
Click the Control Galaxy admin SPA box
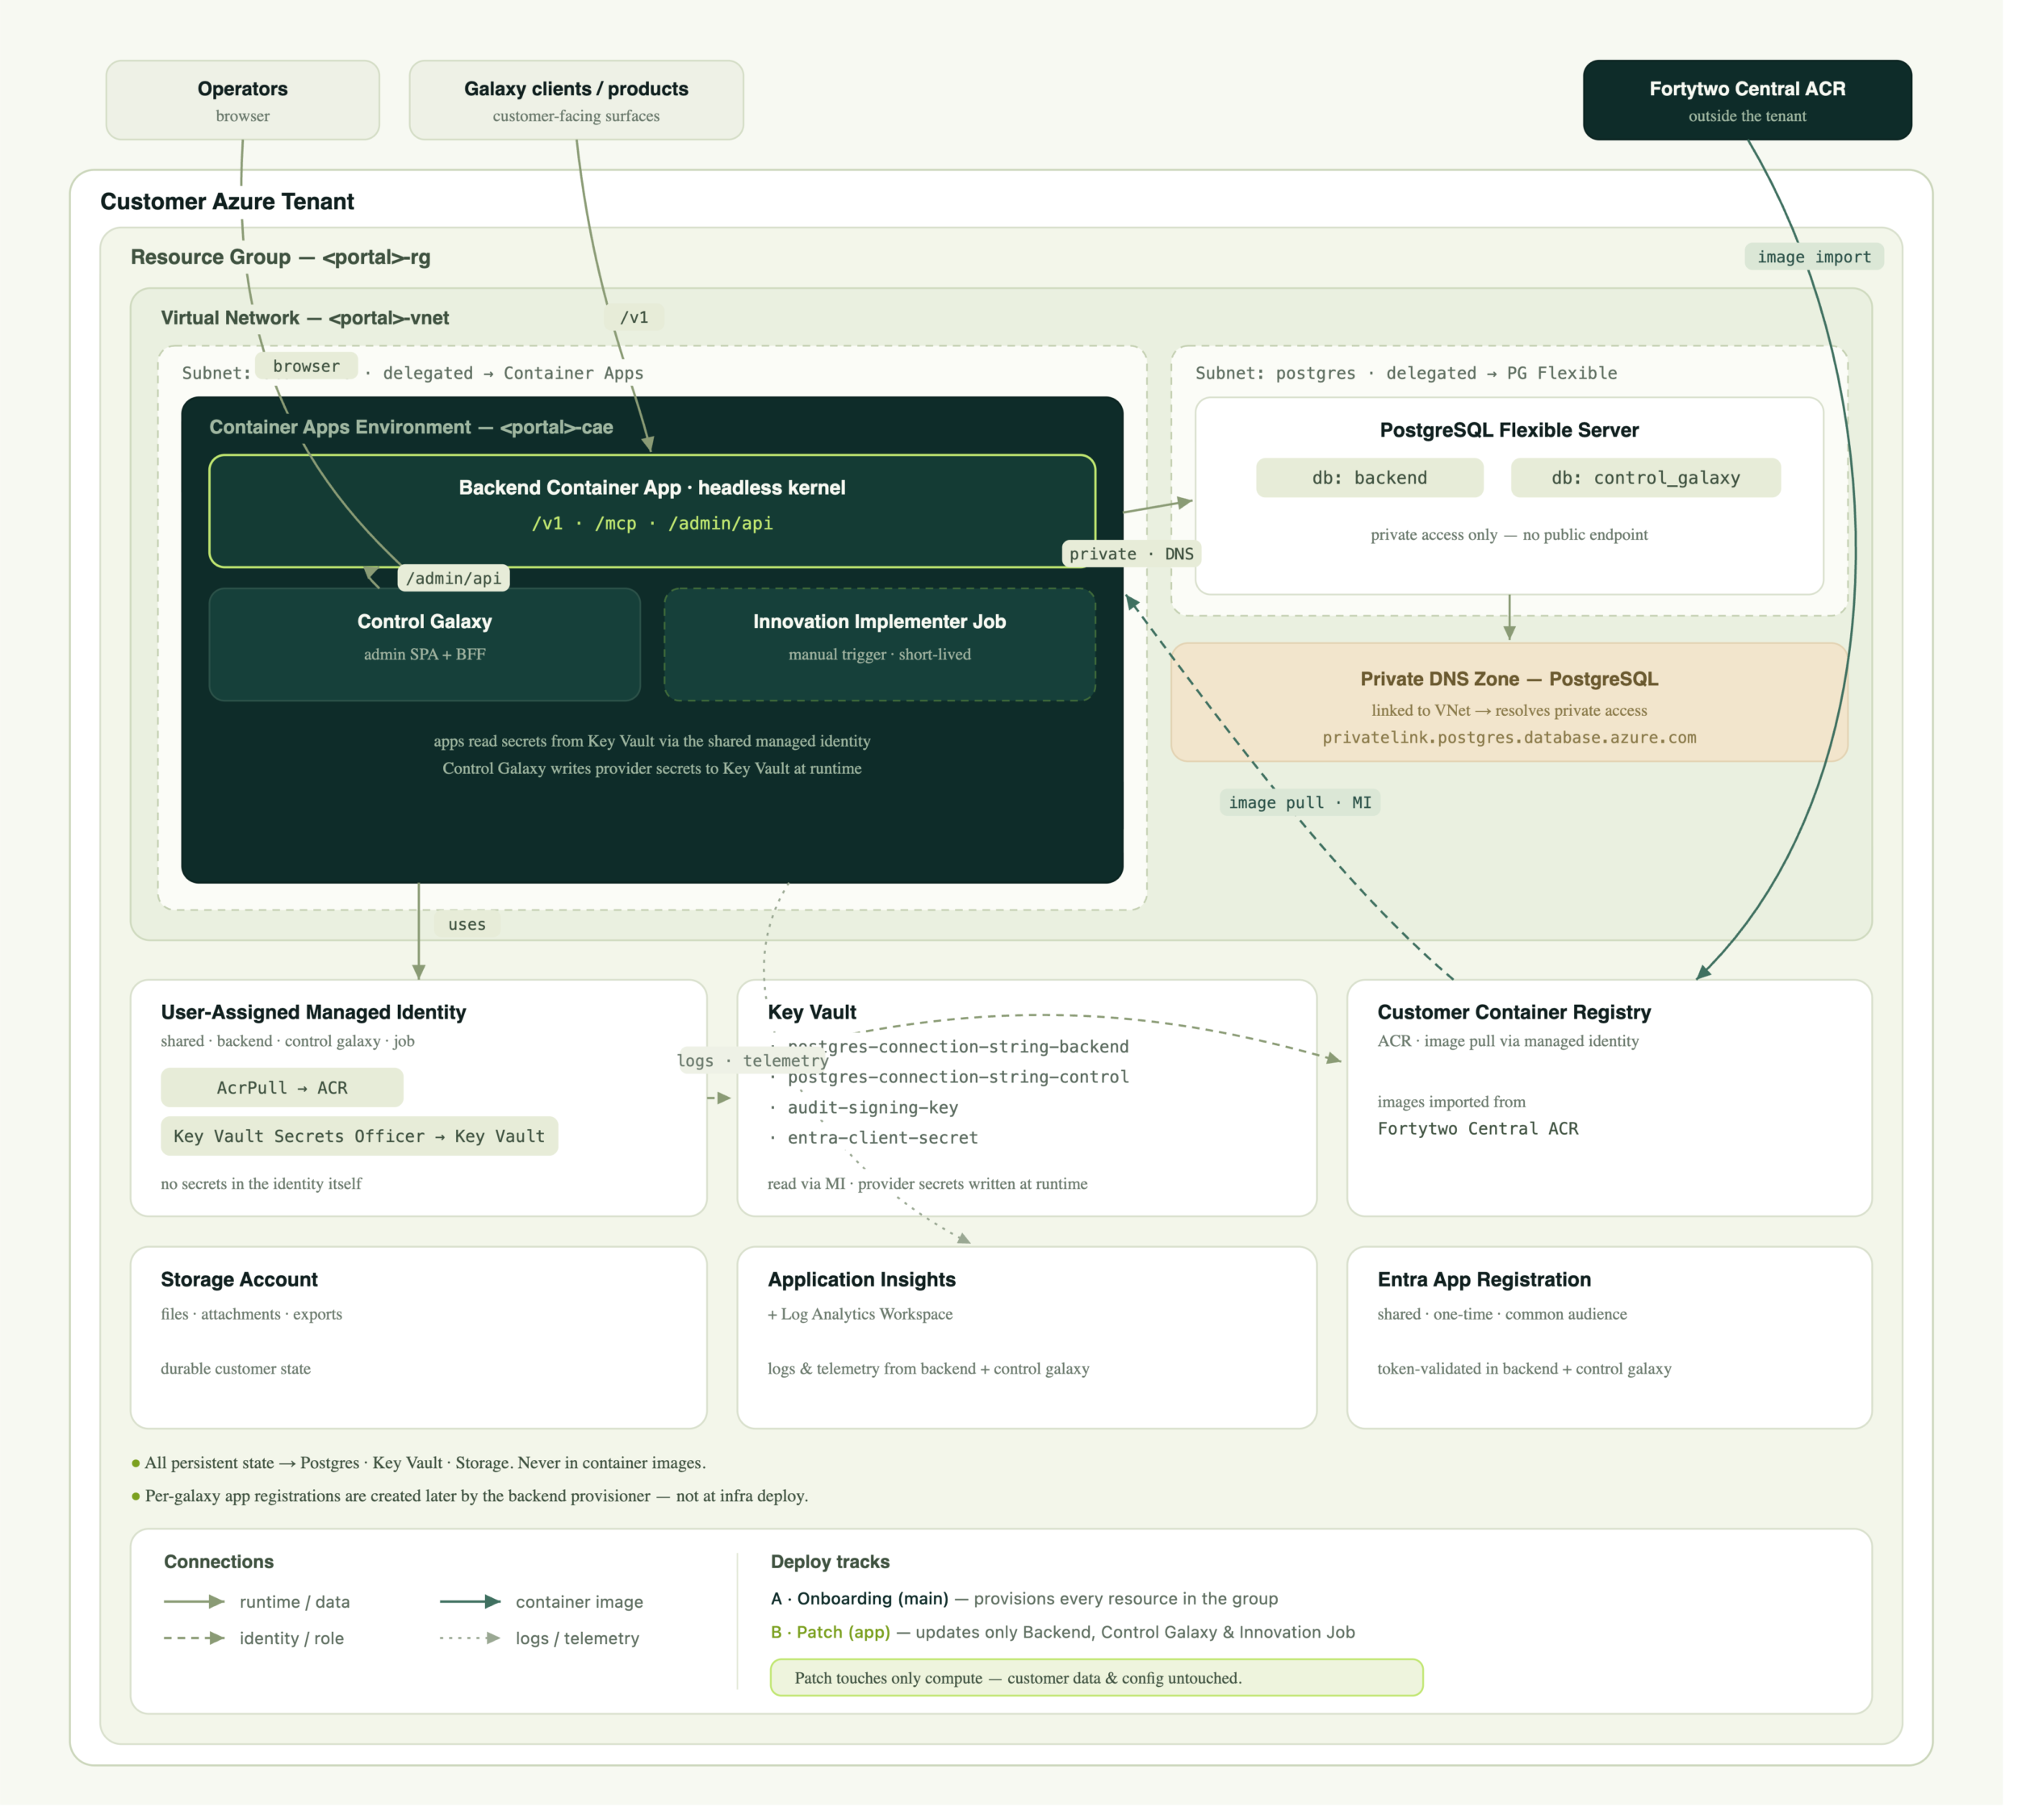[x=424, y=644]
